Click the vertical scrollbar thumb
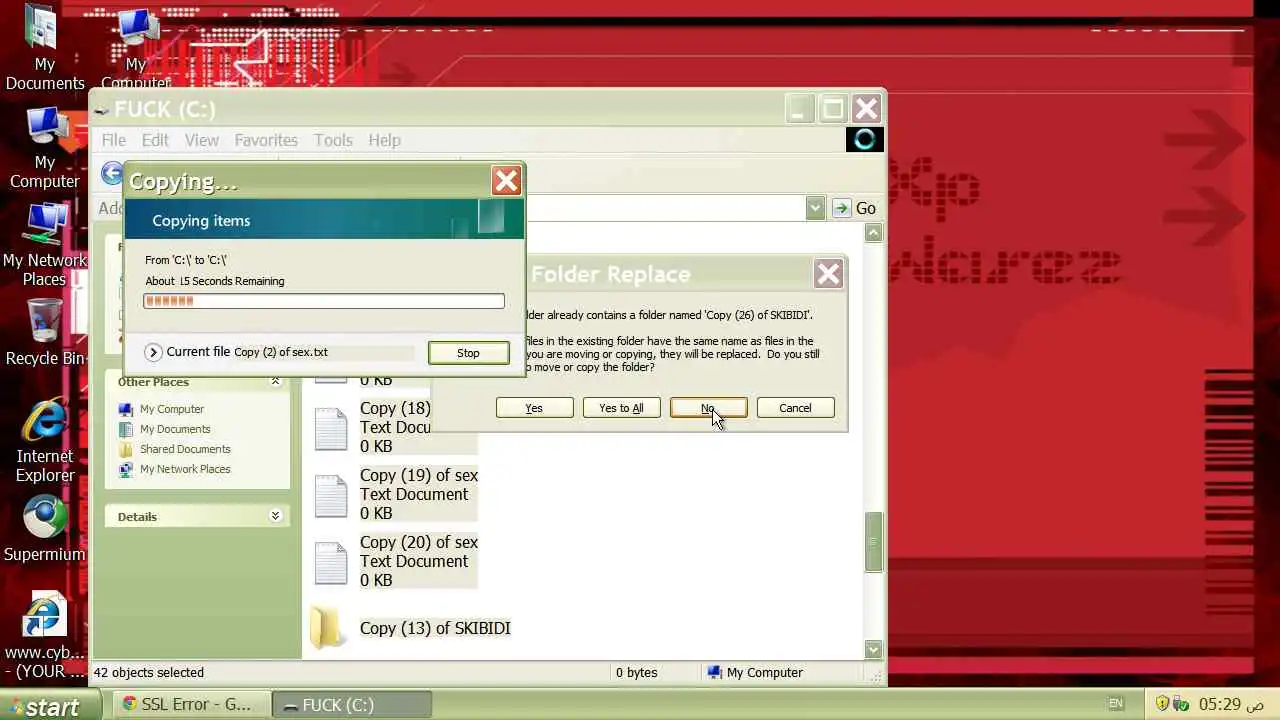The height and width of the screenshot is (720, 1280). coord(873,542)
